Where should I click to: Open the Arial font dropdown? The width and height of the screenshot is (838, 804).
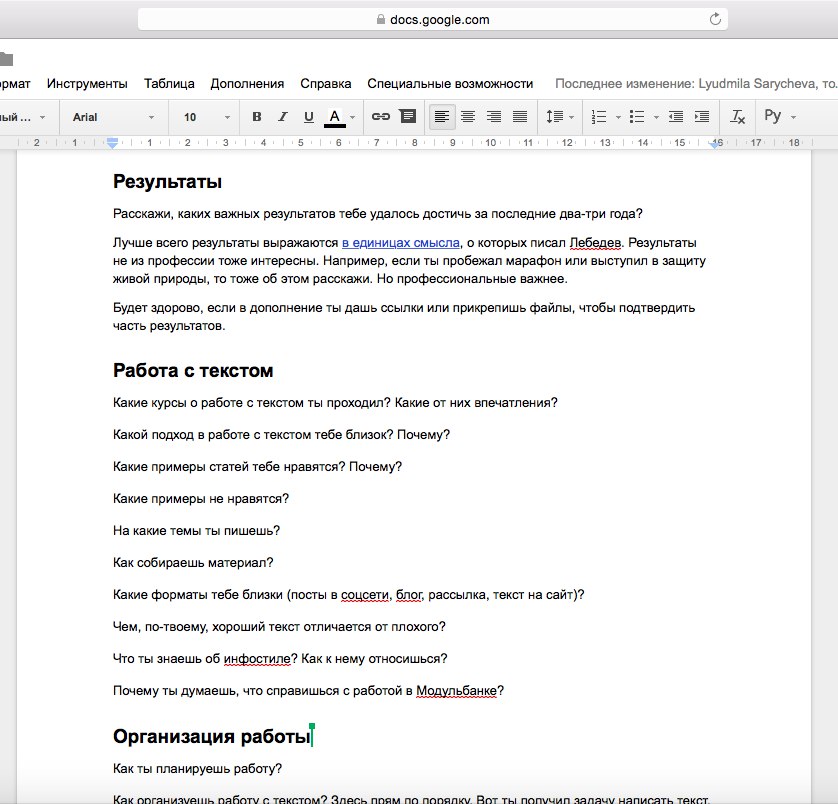pos(113,117)
